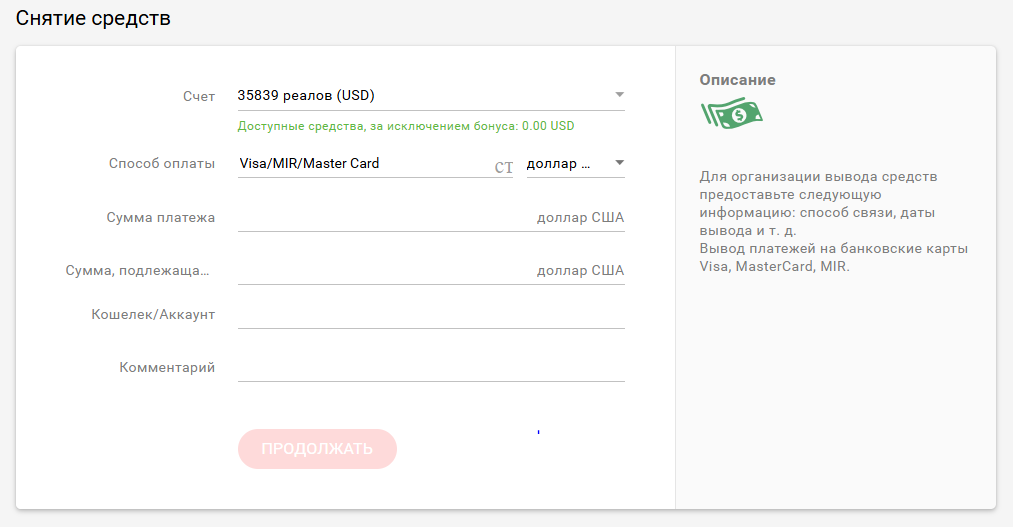Click the withdrawal description paragraph text
Viewport: 1013px width, 527px height.
tap(833, 222)
